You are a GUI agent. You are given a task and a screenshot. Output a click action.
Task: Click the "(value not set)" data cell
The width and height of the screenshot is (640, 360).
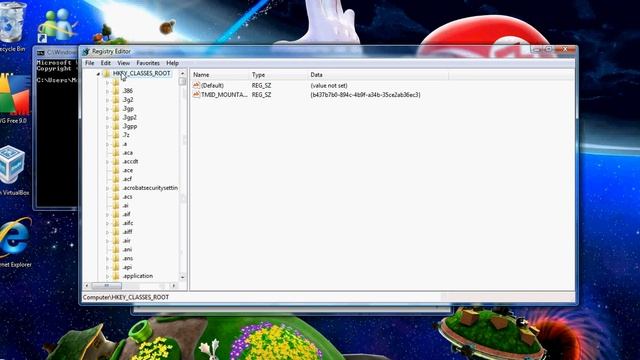(x=329, y=85)
